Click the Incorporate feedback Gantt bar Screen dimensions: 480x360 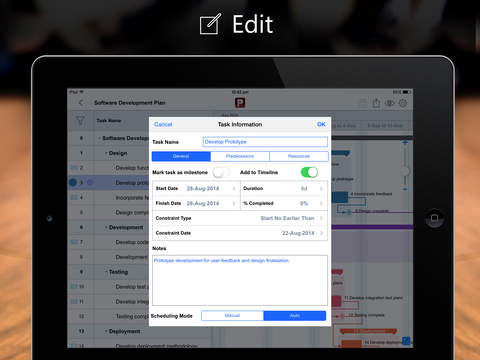340,197
